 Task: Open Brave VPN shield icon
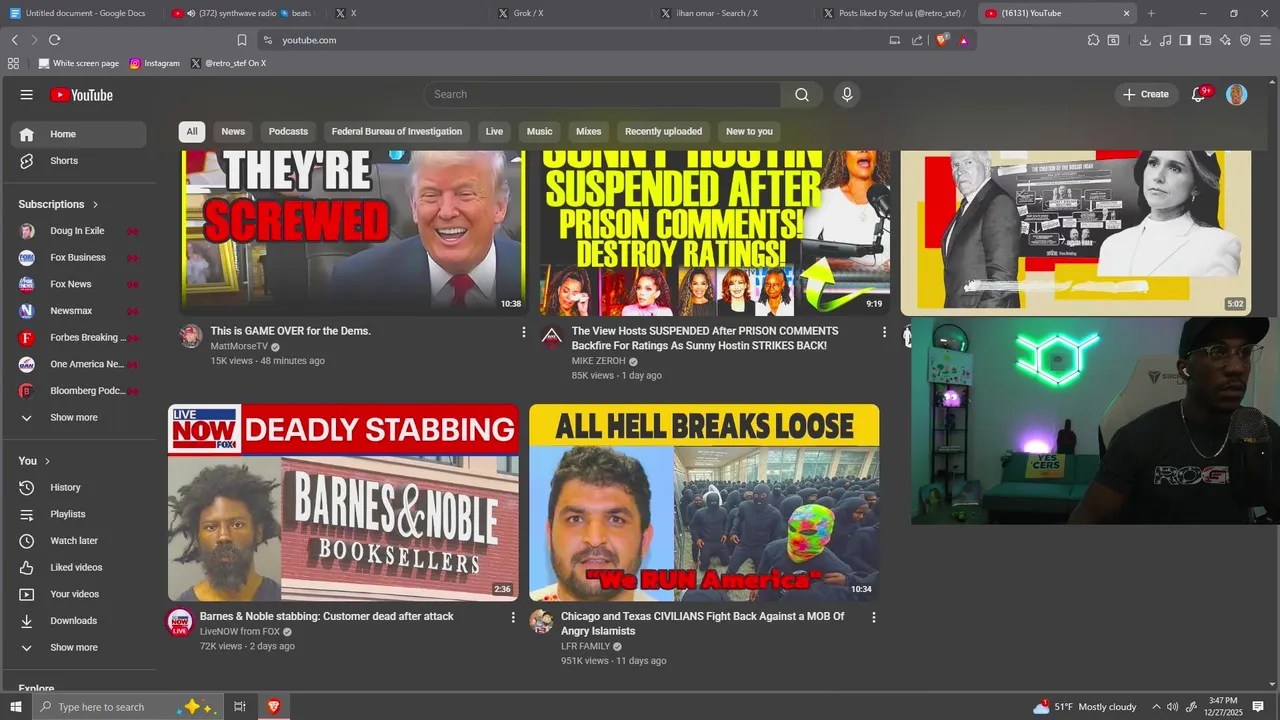pos(1245,40)
